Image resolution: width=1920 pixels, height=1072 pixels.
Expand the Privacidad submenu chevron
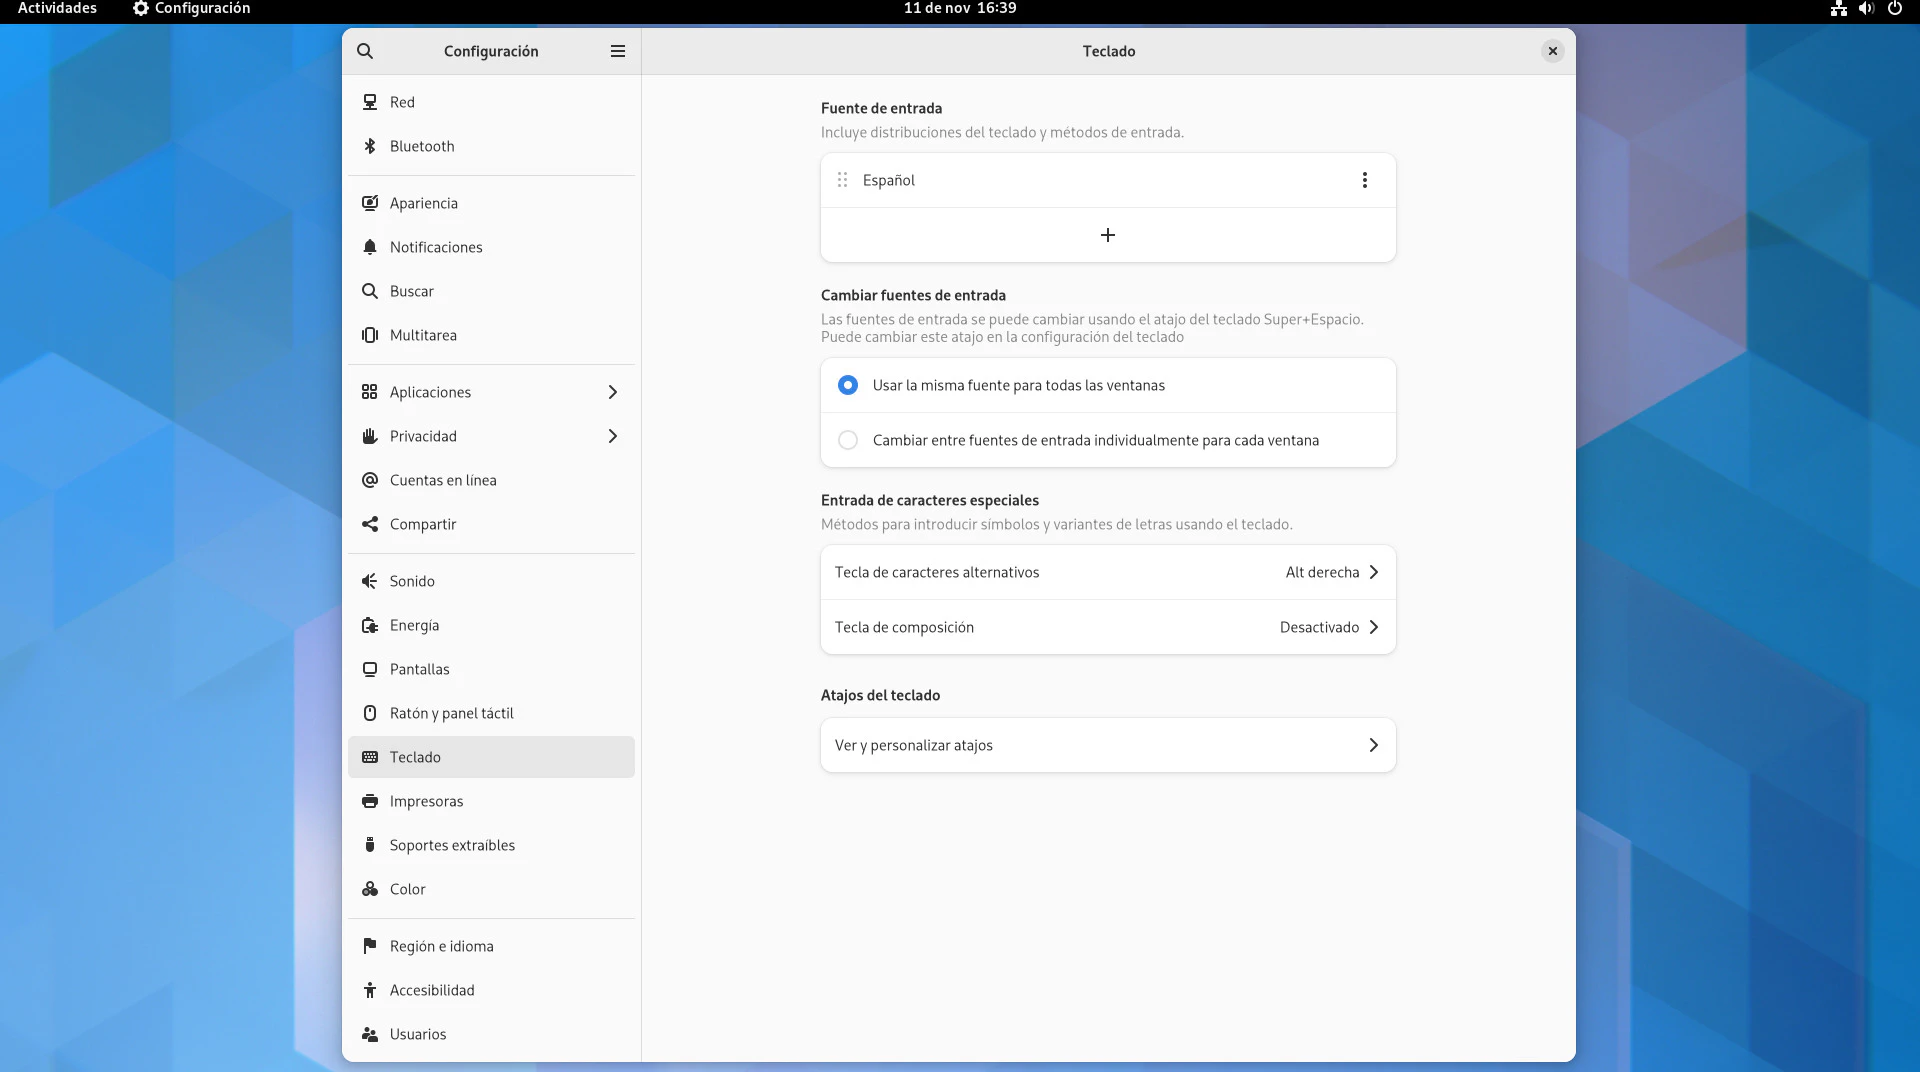613,436
